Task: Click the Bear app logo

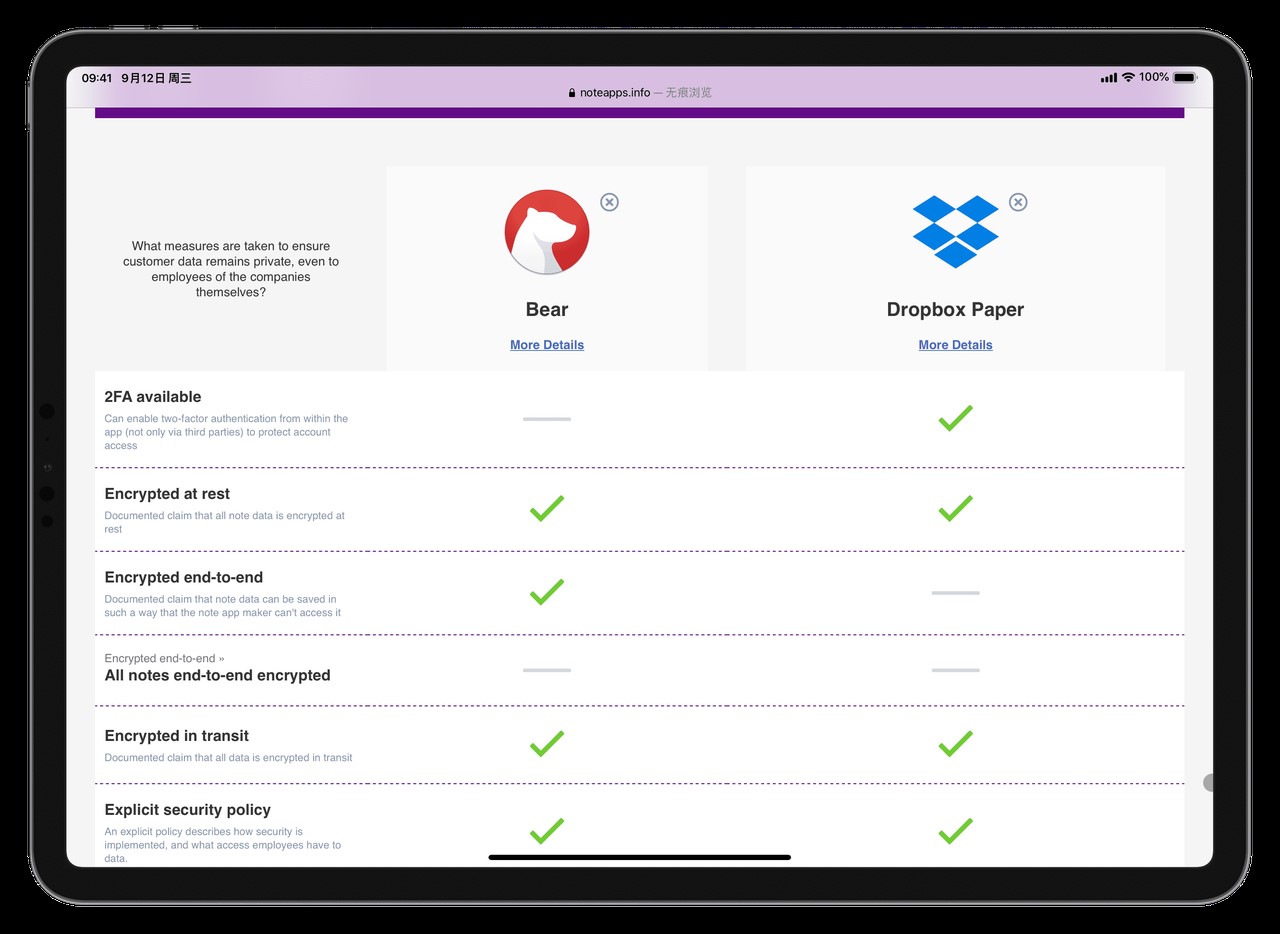Action: pyautogui.click(x=547, y=232)
